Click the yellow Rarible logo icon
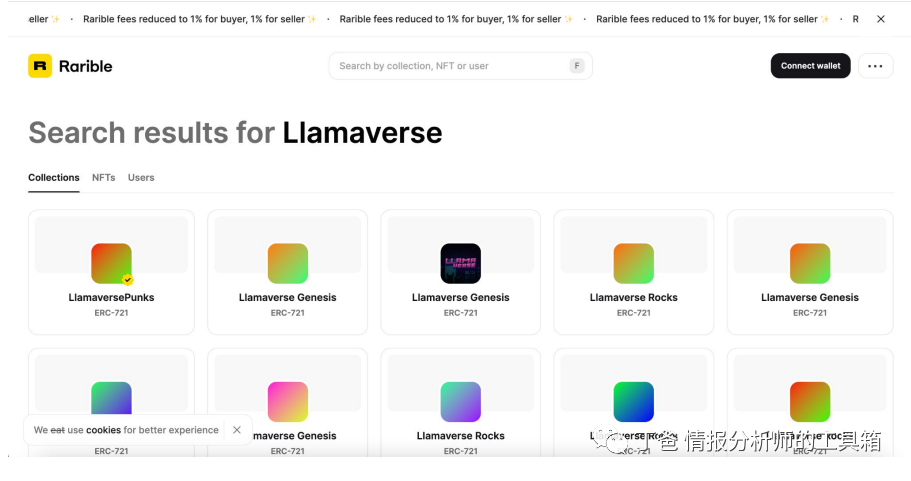The height and width of the screenshot is (481, 911). tap(40, 66)
